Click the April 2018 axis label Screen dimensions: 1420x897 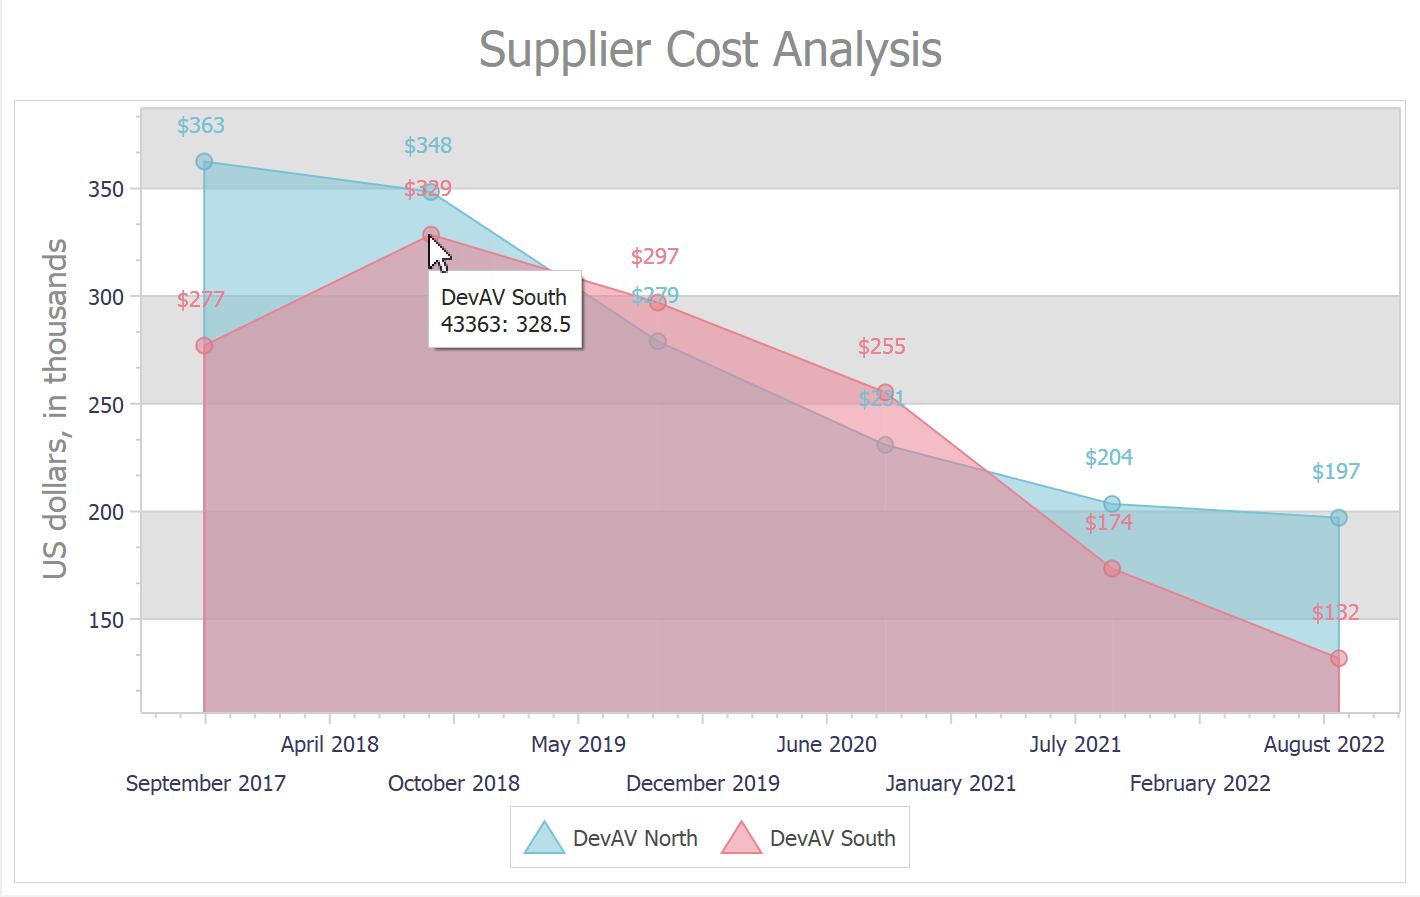pyautogui.click(x=330, y=744)
